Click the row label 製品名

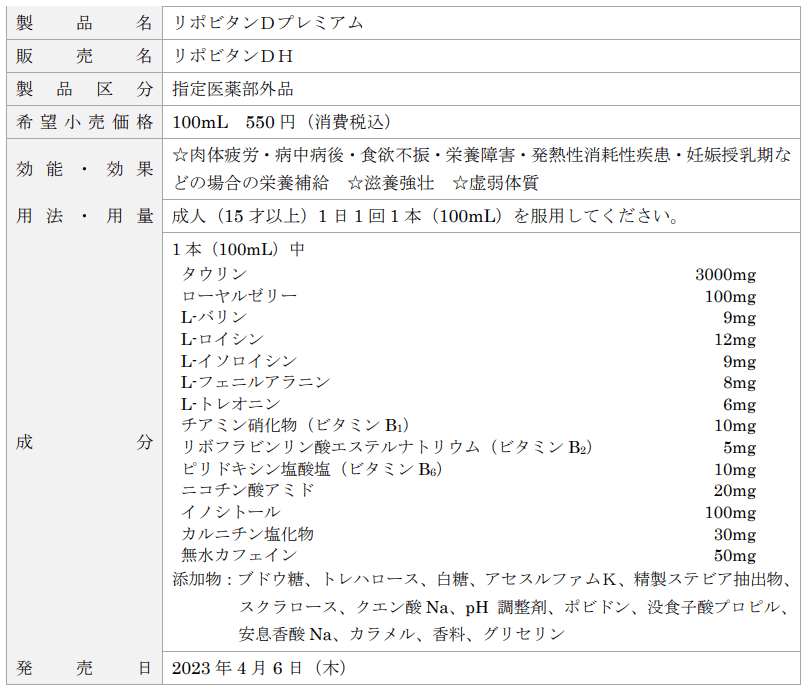coord(84,23)
